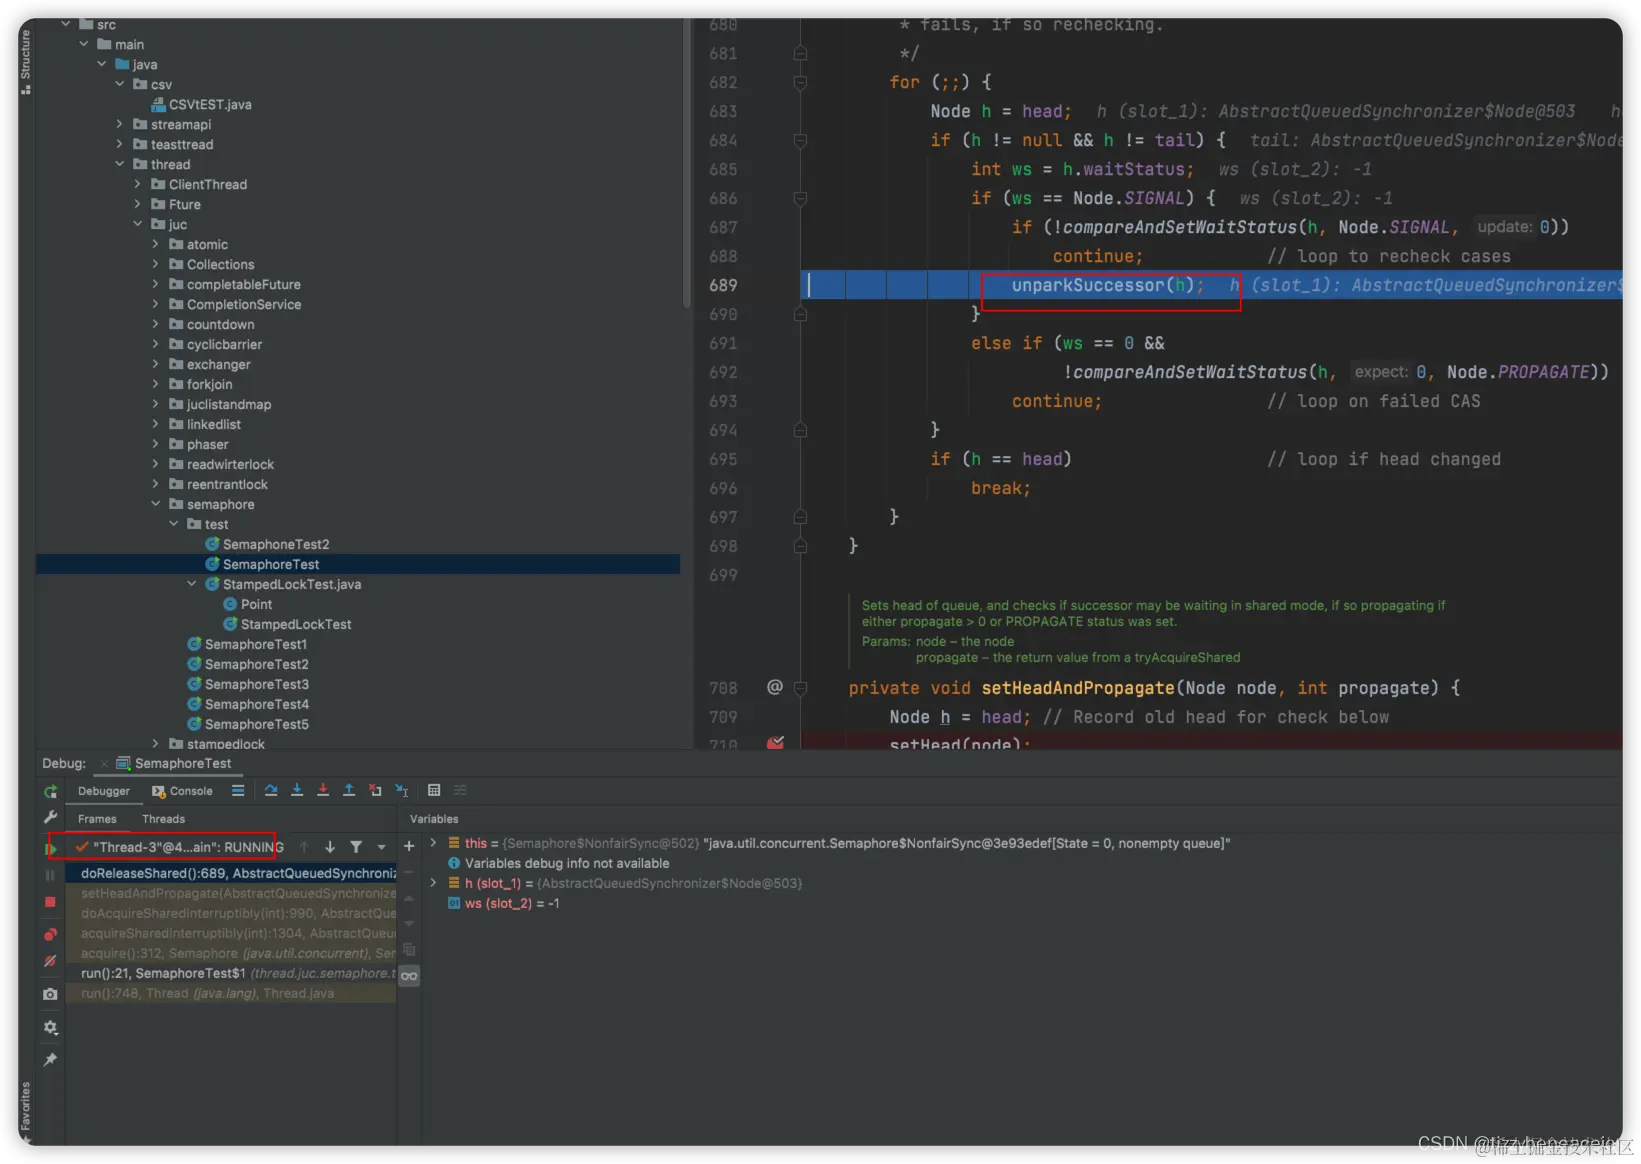This screenshot has height=1164, width=1641.
Task: Toggle the breakpoint at setHead(node) line
Action: 775,742
